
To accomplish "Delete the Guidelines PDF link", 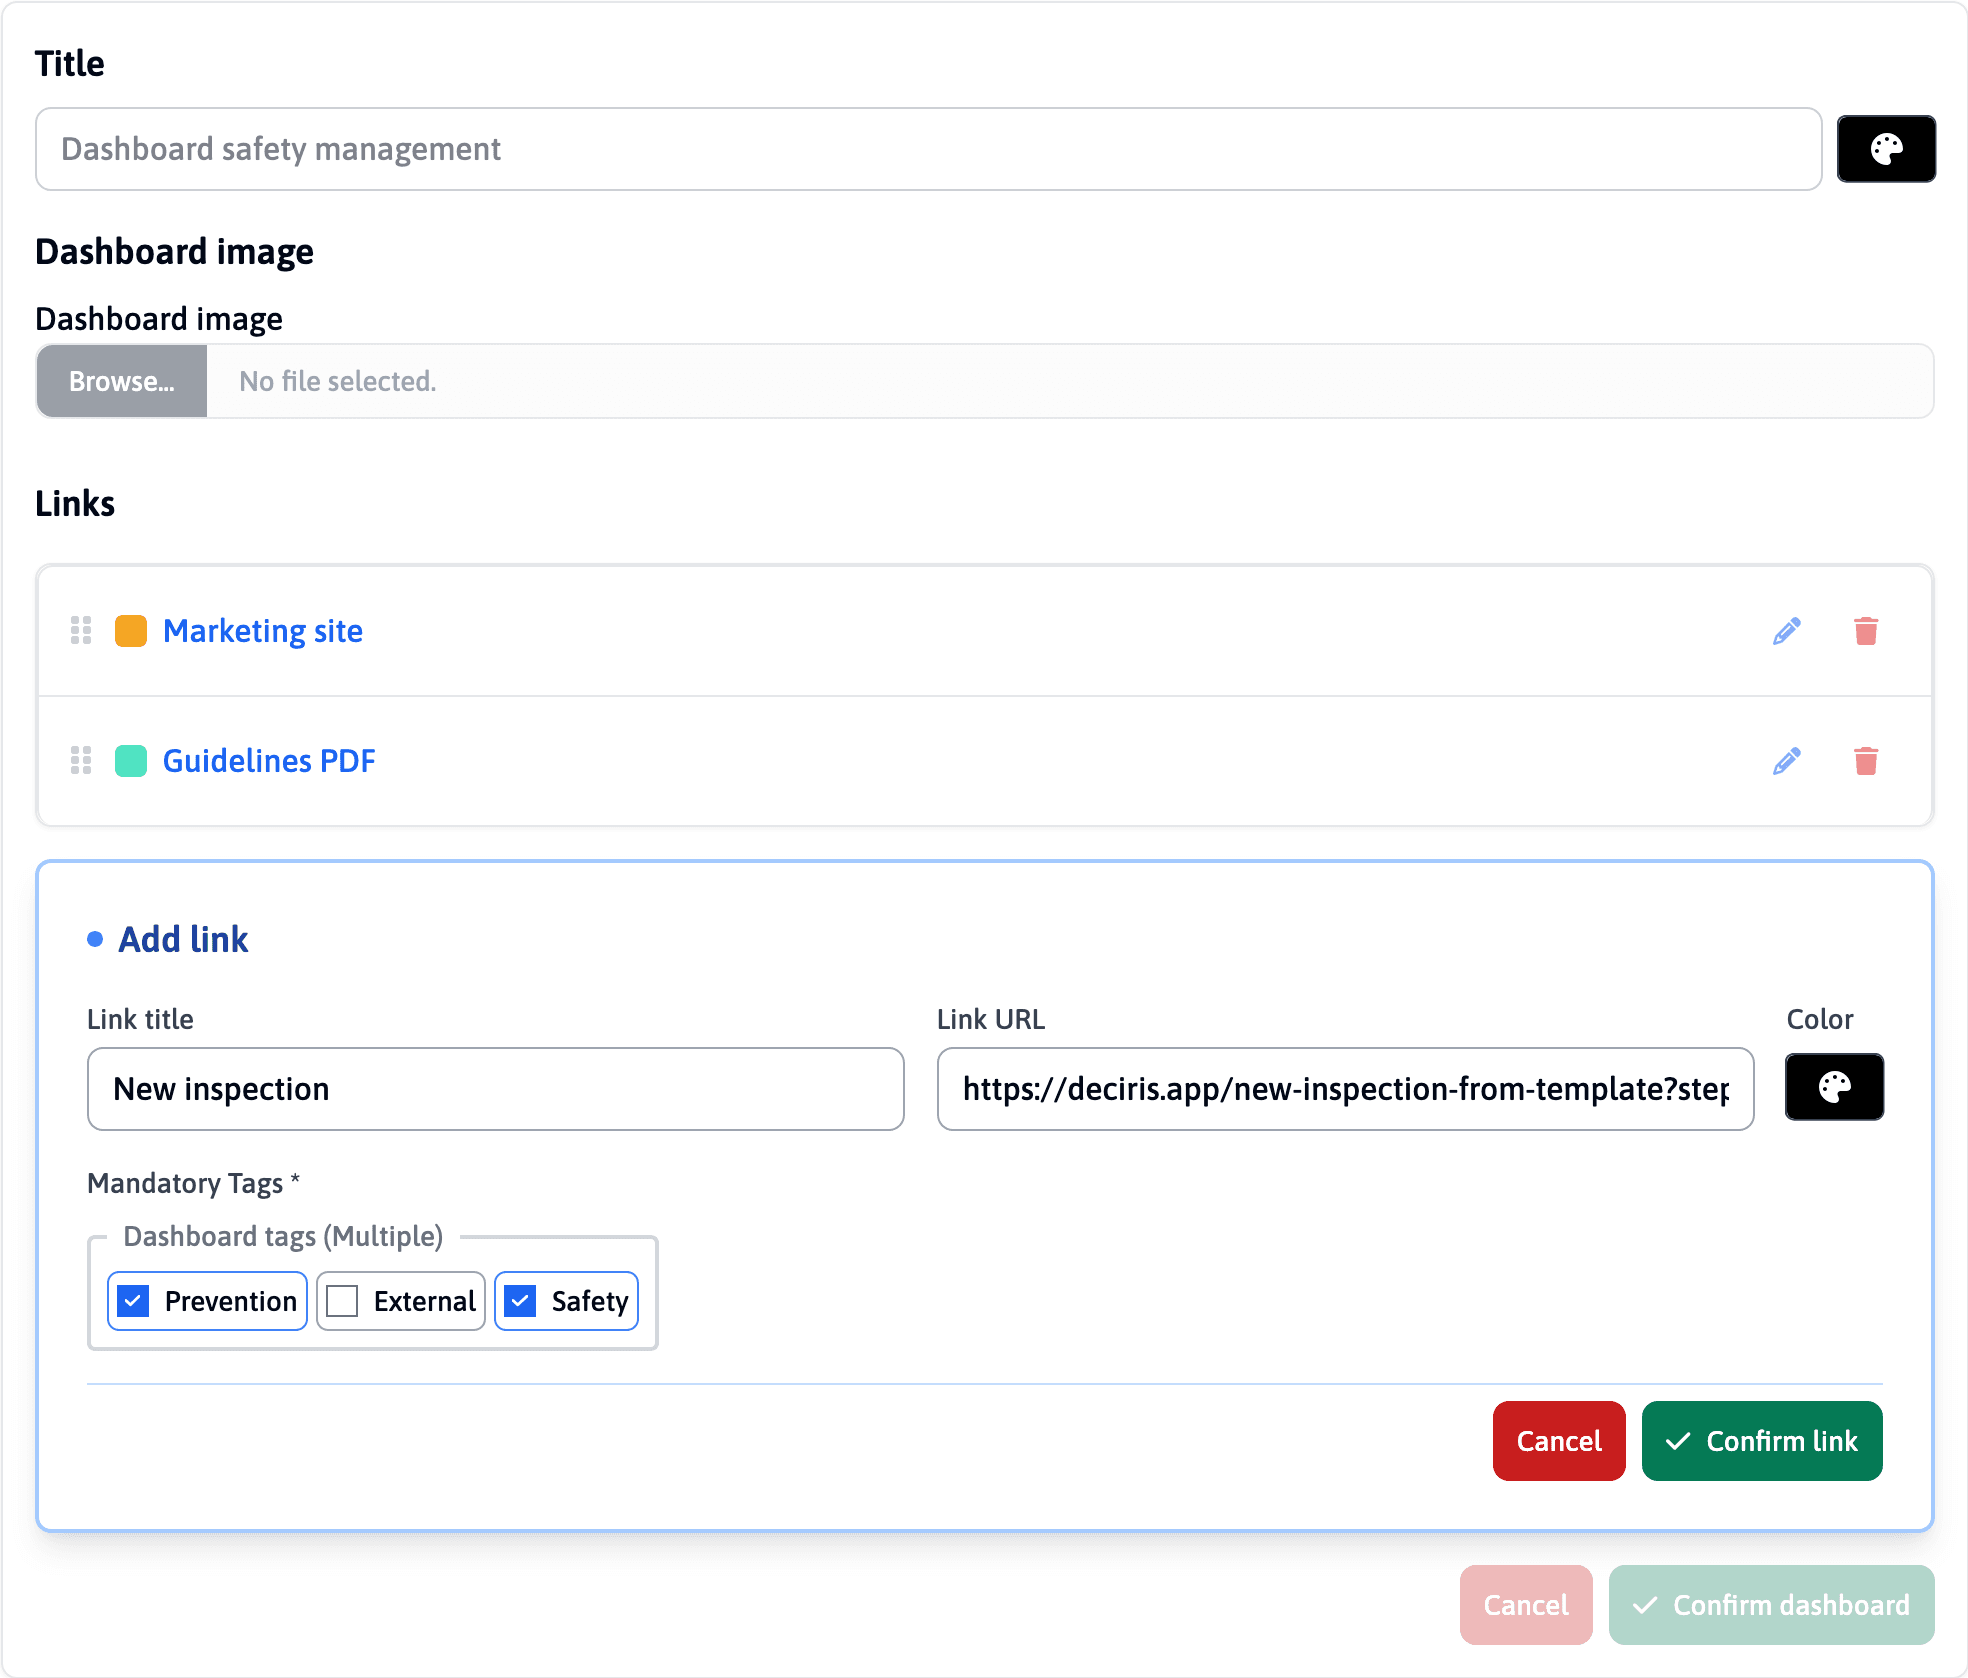I will click(x=1864, y=761).
